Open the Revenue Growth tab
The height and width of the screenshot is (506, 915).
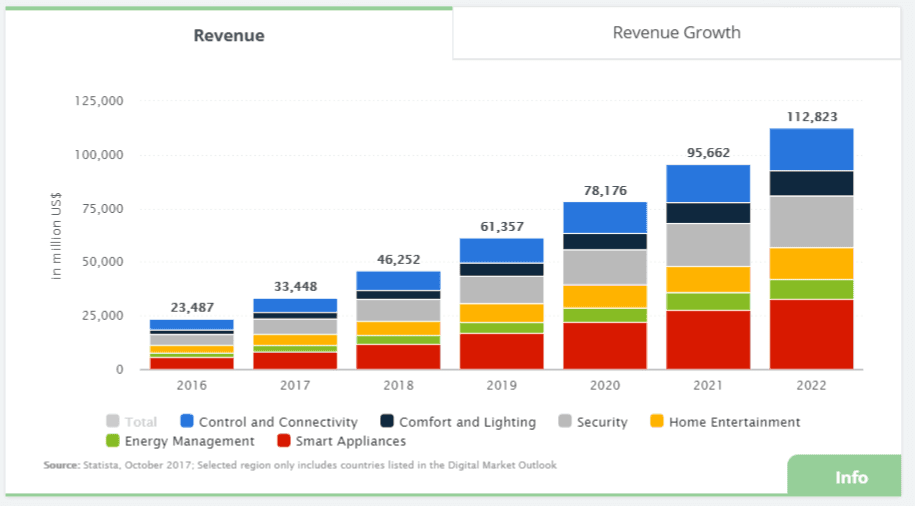[x=676, y=33]
